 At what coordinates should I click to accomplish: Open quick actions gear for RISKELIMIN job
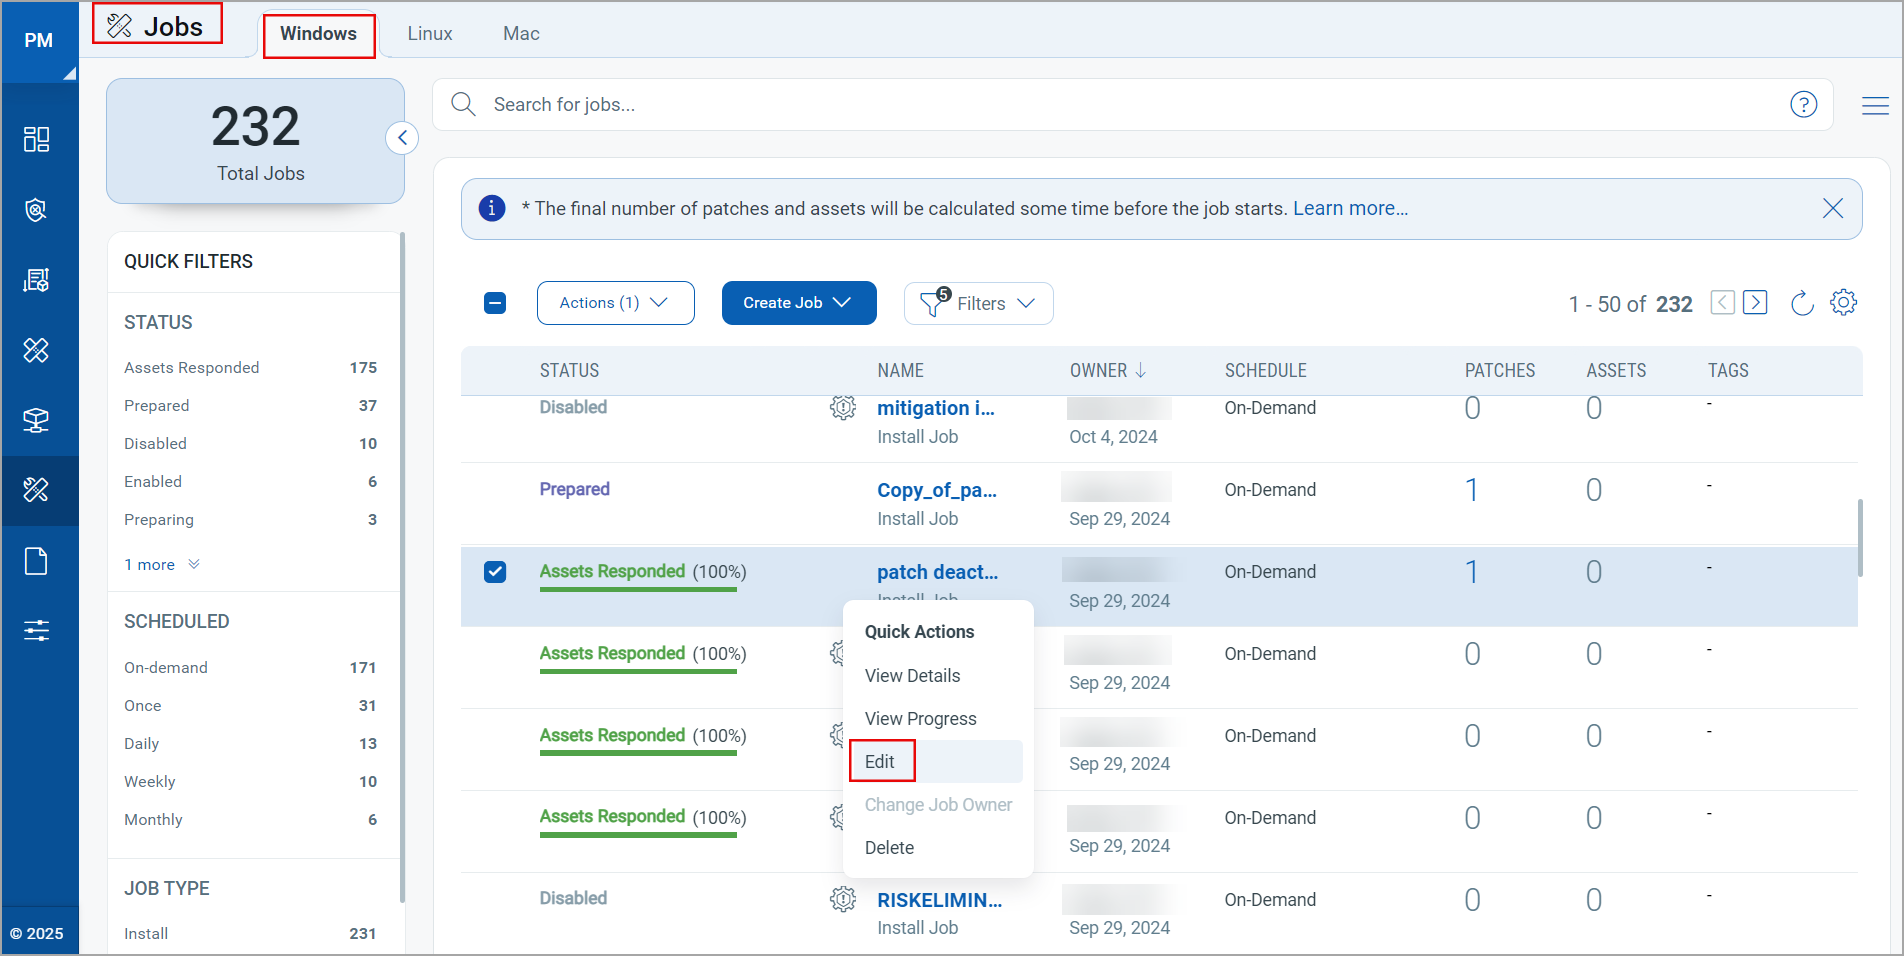click(843, 899)
